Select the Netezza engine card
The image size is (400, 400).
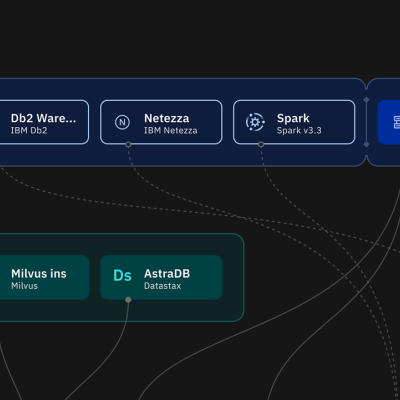(161, 122)
